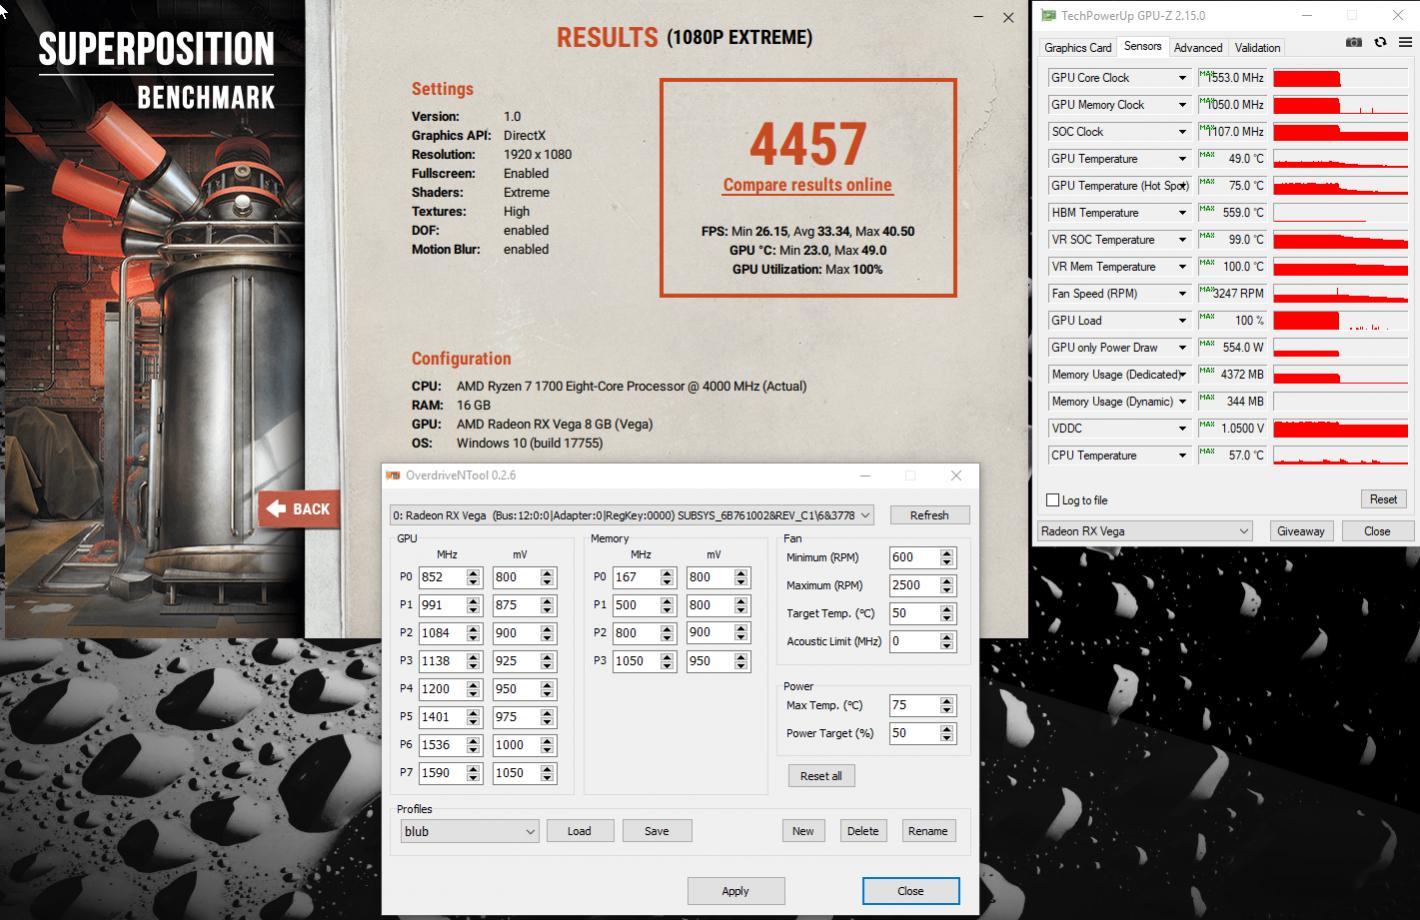Open the Radeon RX Vega device dropdown in GPU-Z
Screen dimensions: 1420x920
(1145, 531)
